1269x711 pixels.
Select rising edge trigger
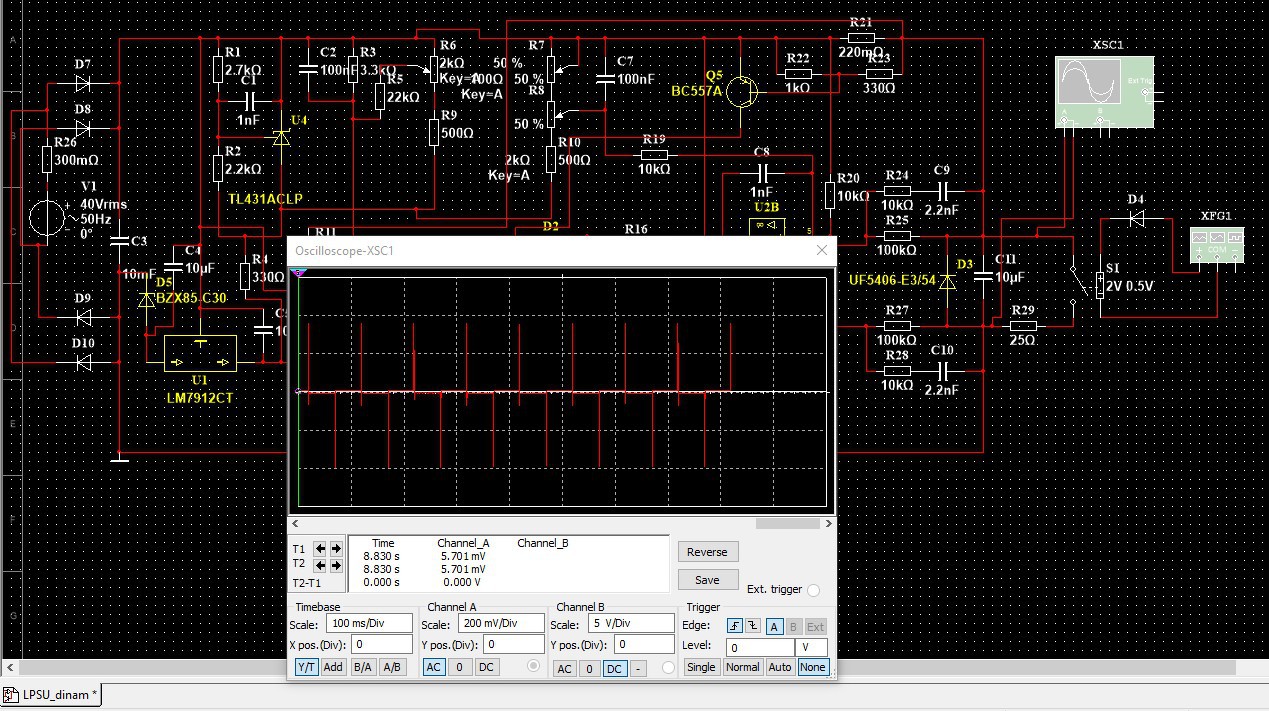click(735, 626)
